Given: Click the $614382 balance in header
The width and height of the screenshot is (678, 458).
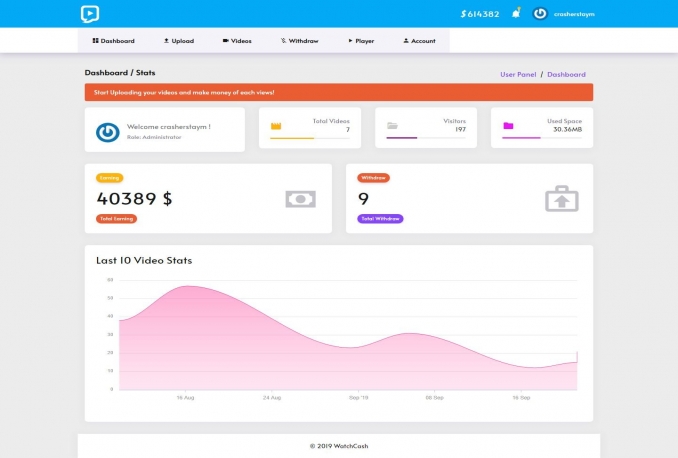Looking at the screenshot, I should click(480, 14).
